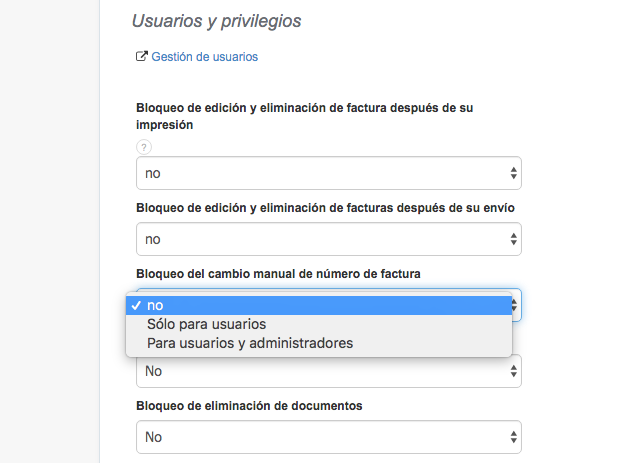The image size is (637, 463).
Task: Open the partially hidden "No" dropdown below the list
Action: coord(320,372)
